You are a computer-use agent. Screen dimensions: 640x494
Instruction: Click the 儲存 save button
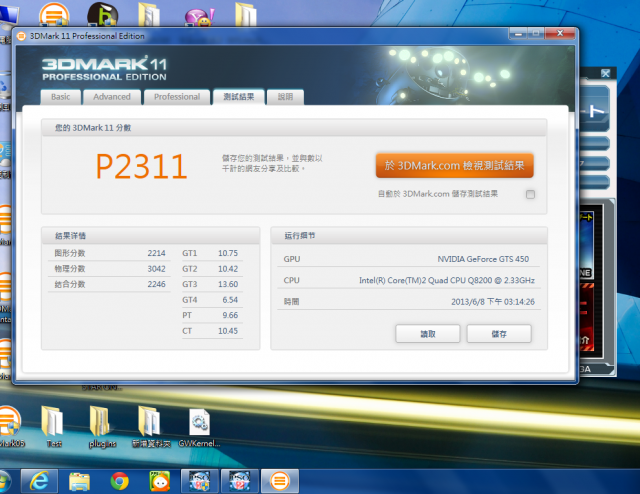[x=499, y=334]
